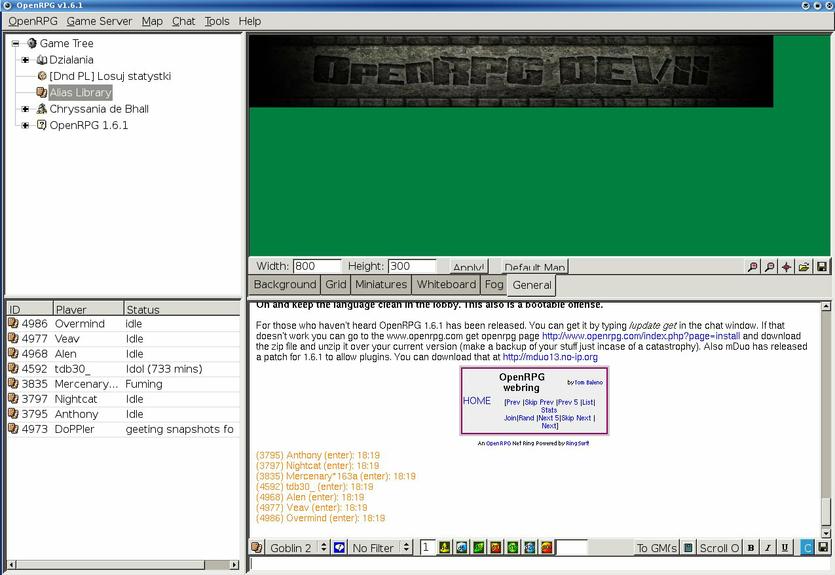Click the red crosshair map tool icon

click(787, 266)
